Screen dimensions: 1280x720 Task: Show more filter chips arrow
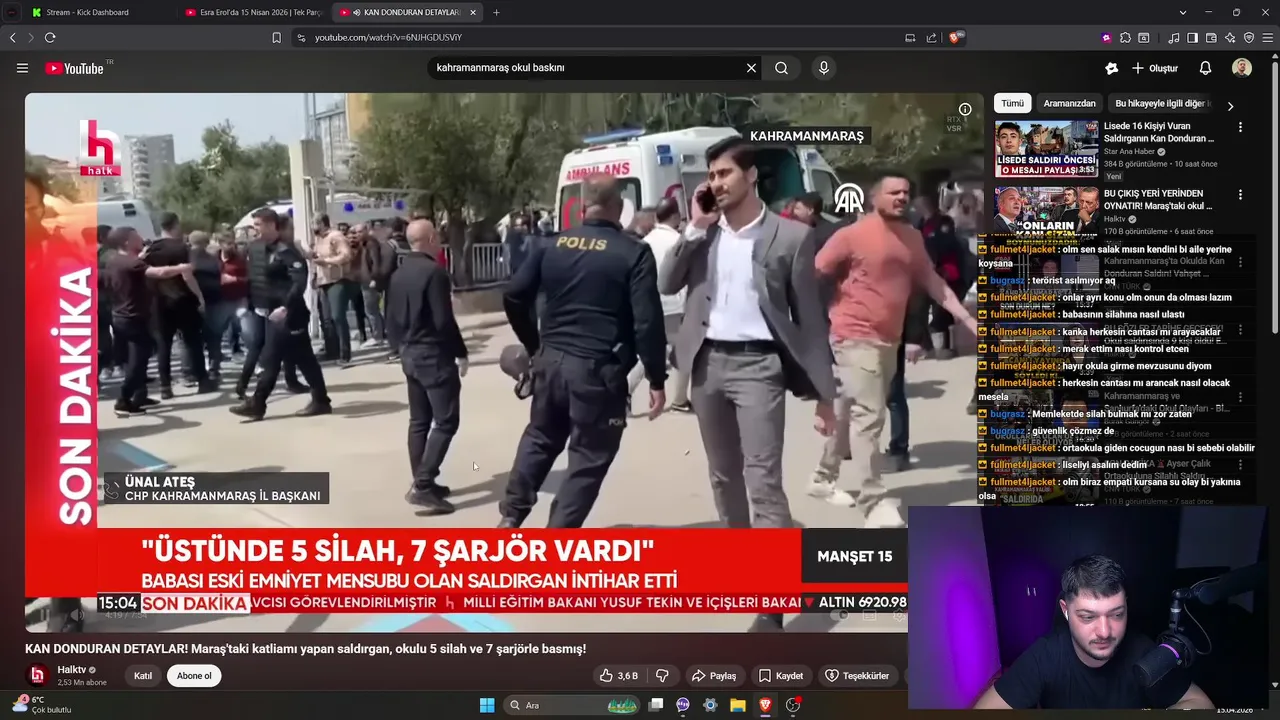pos(1230,105)
